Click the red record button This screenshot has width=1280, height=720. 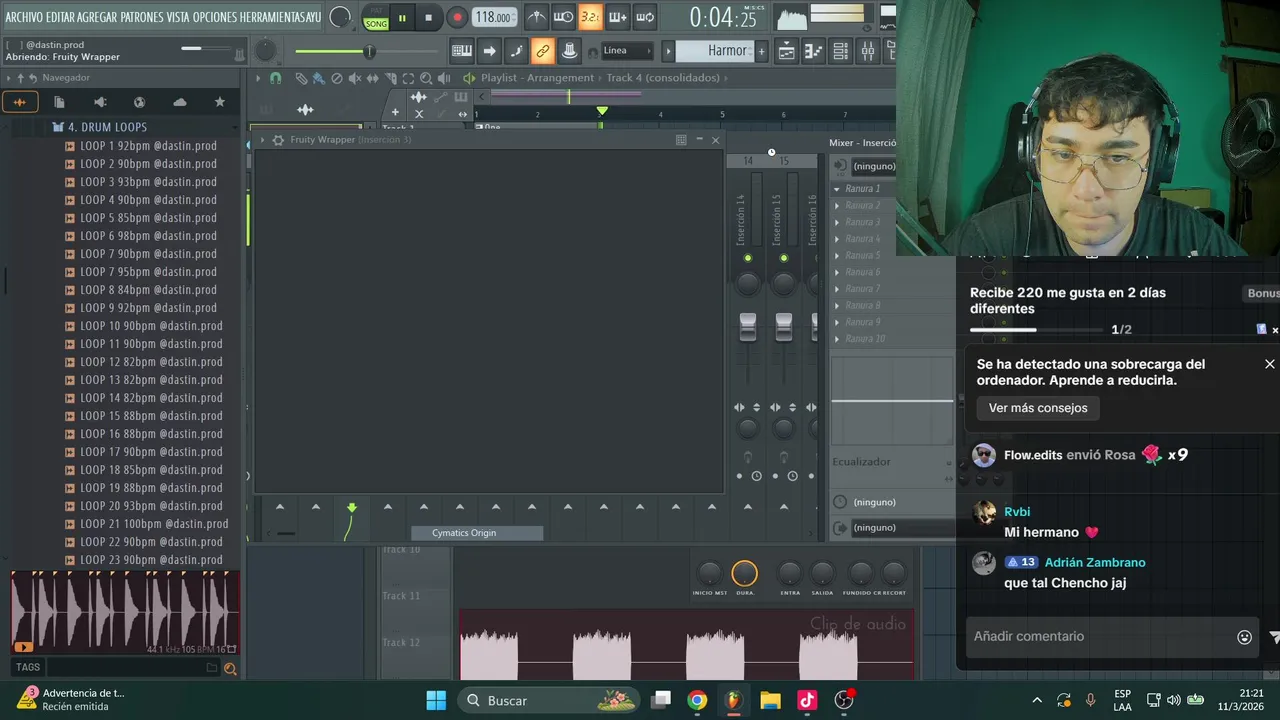tap(457, 17)
